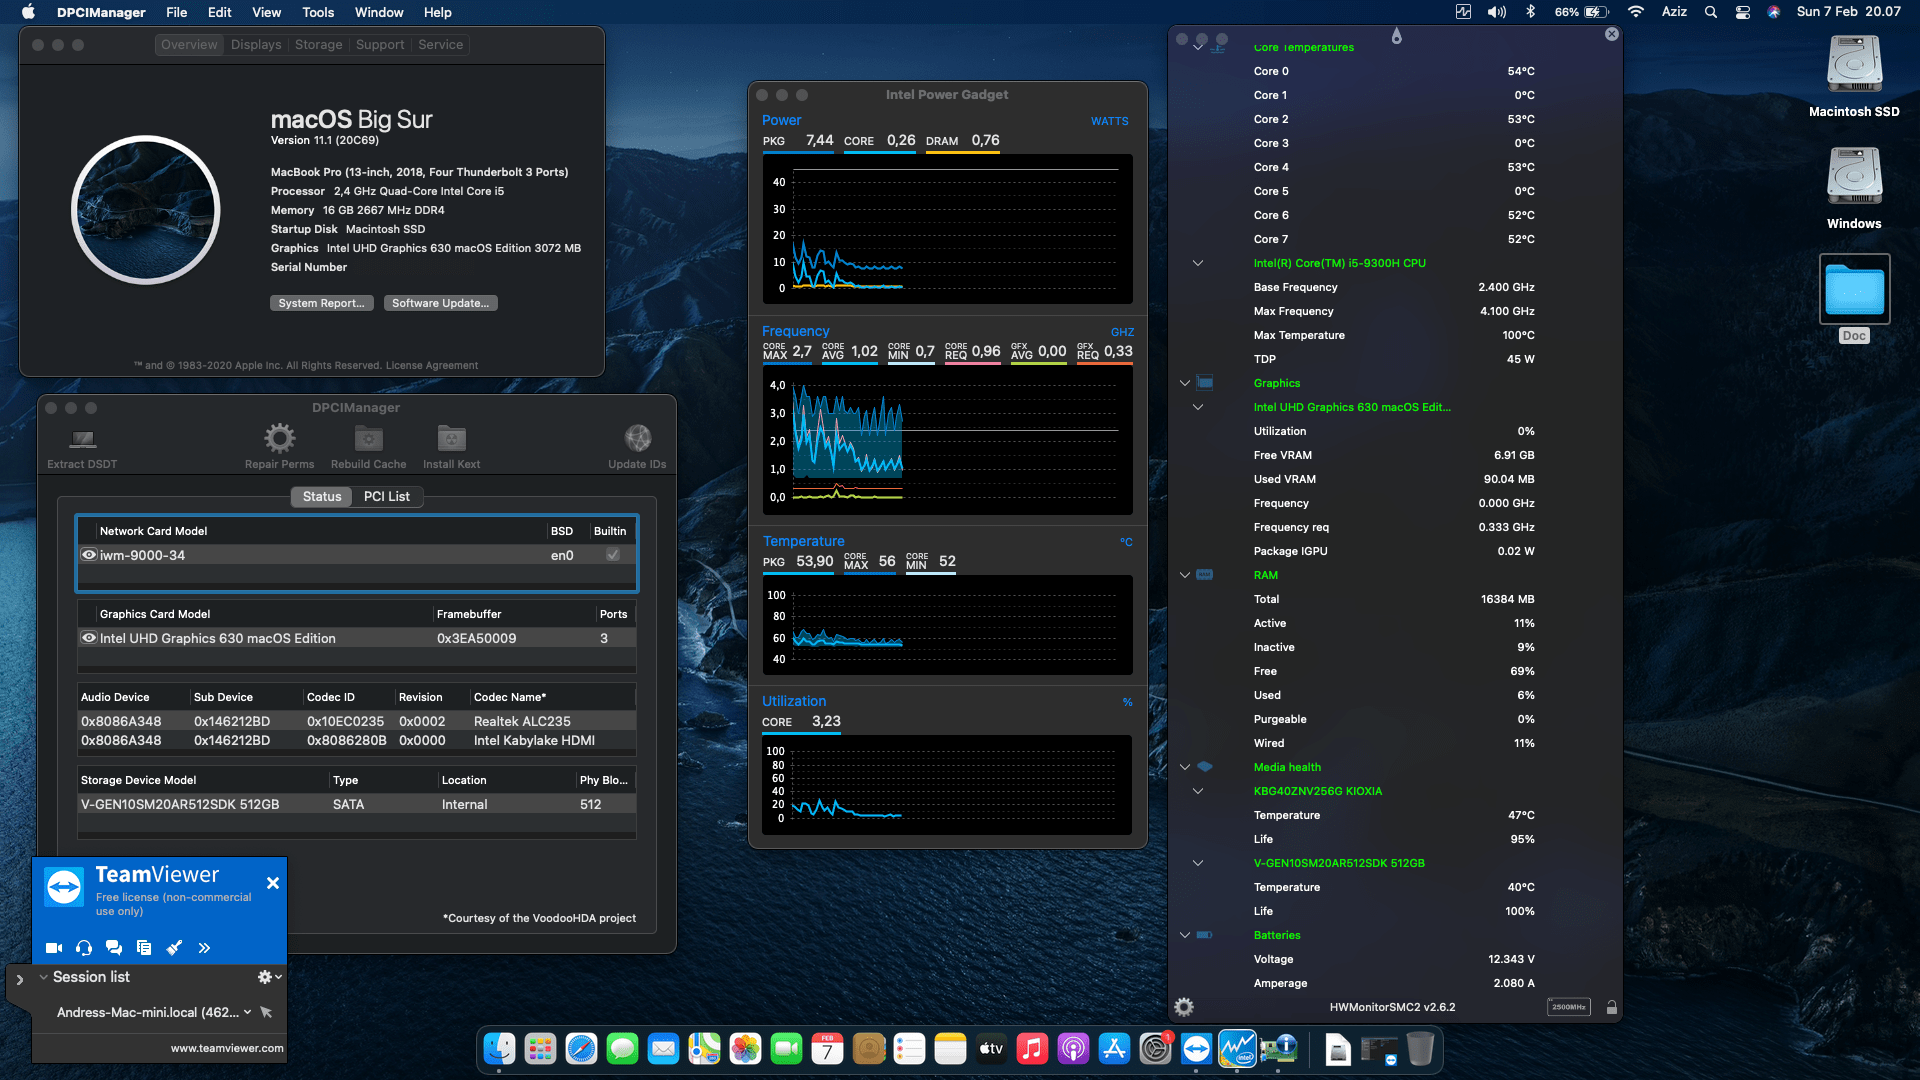Screen dimensions: 1920x1080
Task: Click Install Kext toolbar icon
Action: 451,438
